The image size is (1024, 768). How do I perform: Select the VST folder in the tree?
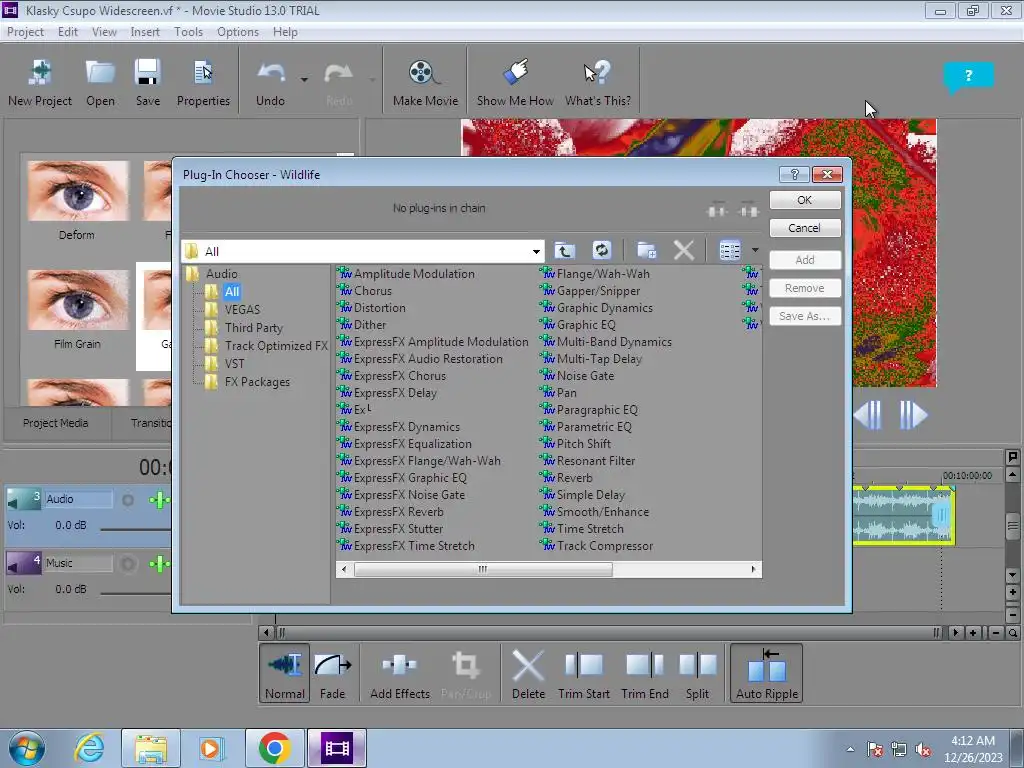pyautogui.click(x=234, y=364)
